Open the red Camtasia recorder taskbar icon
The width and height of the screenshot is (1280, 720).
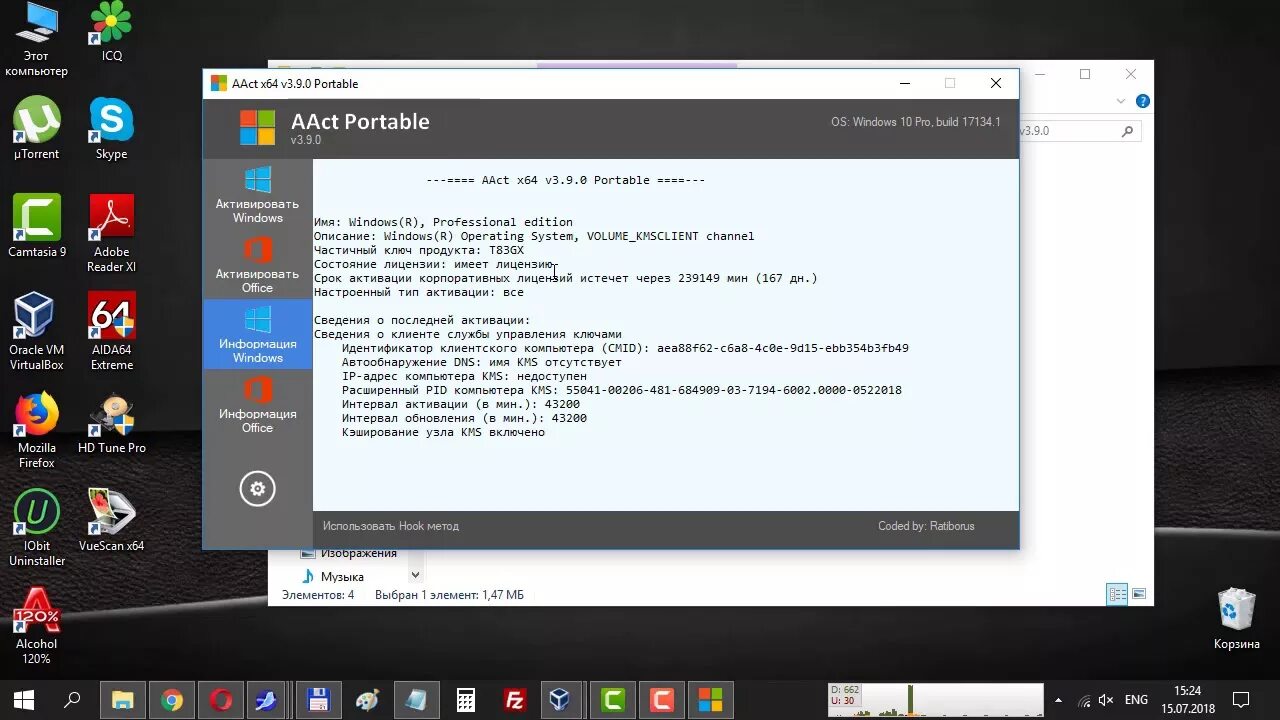(x=662, y=699)
